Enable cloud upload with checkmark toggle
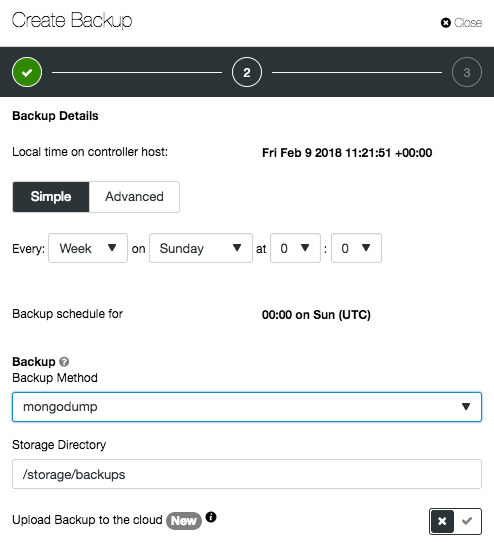This screenshot has width=494, height=548. pyautogui.click(x=467, y=521)
